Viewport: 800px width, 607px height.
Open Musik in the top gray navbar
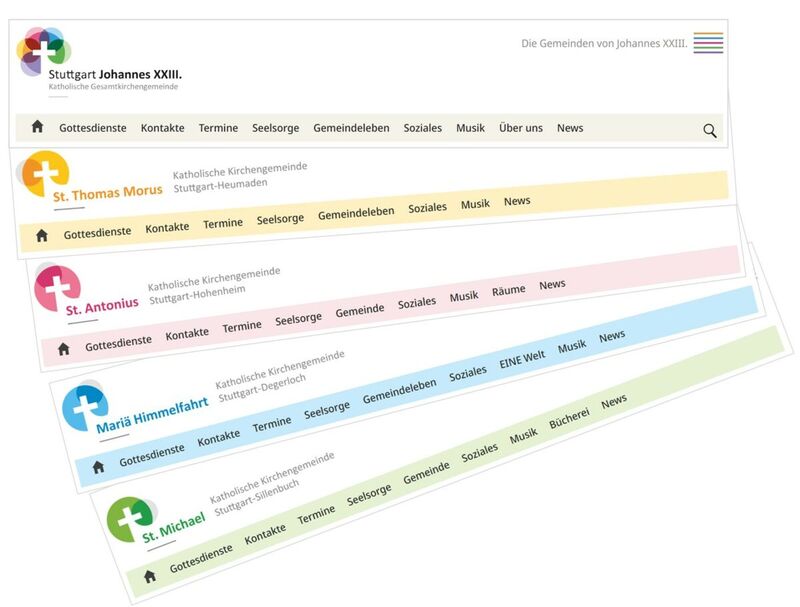point(470,128)
